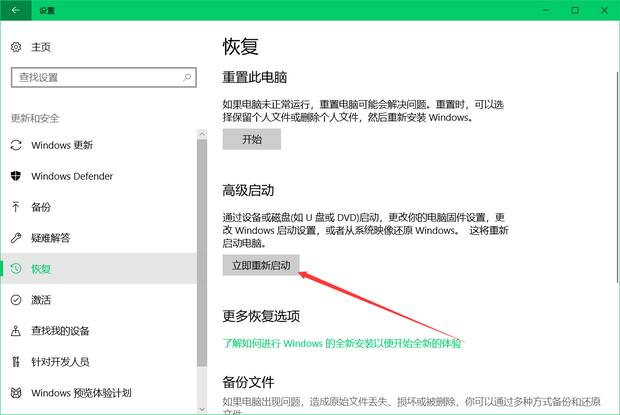Click sidebar scrollbar up arrow

pos(202,134)
